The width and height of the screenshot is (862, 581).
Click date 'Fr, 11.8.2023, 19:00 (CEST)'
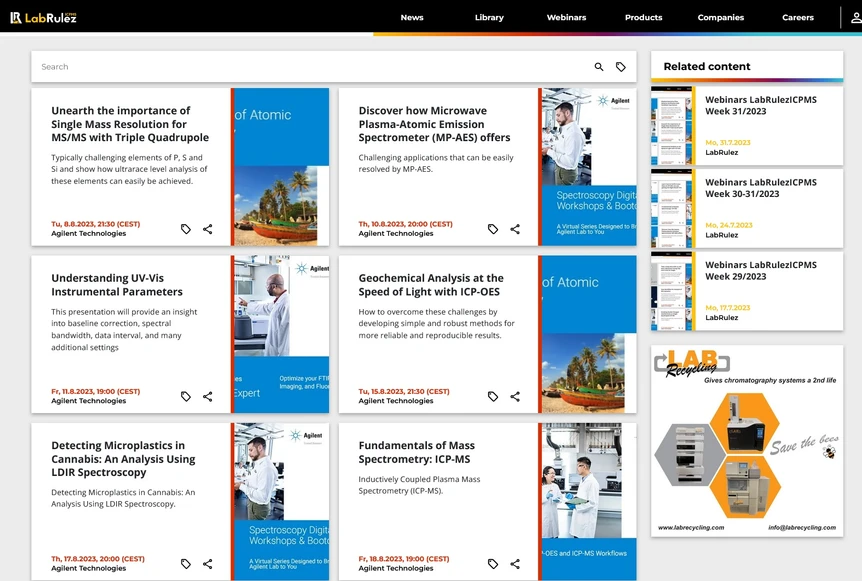(x=96, y=391)
